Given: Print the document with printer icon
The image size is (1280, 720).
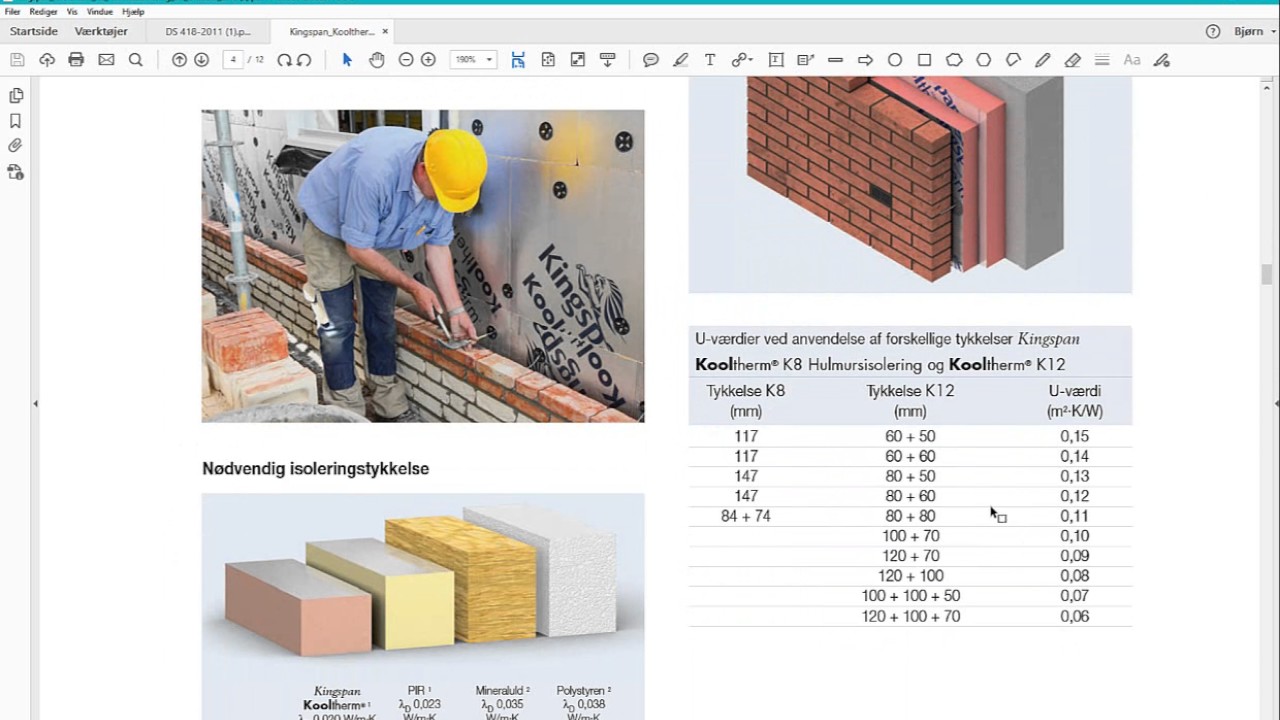Looking at the screenshot, I should point(76,60).
